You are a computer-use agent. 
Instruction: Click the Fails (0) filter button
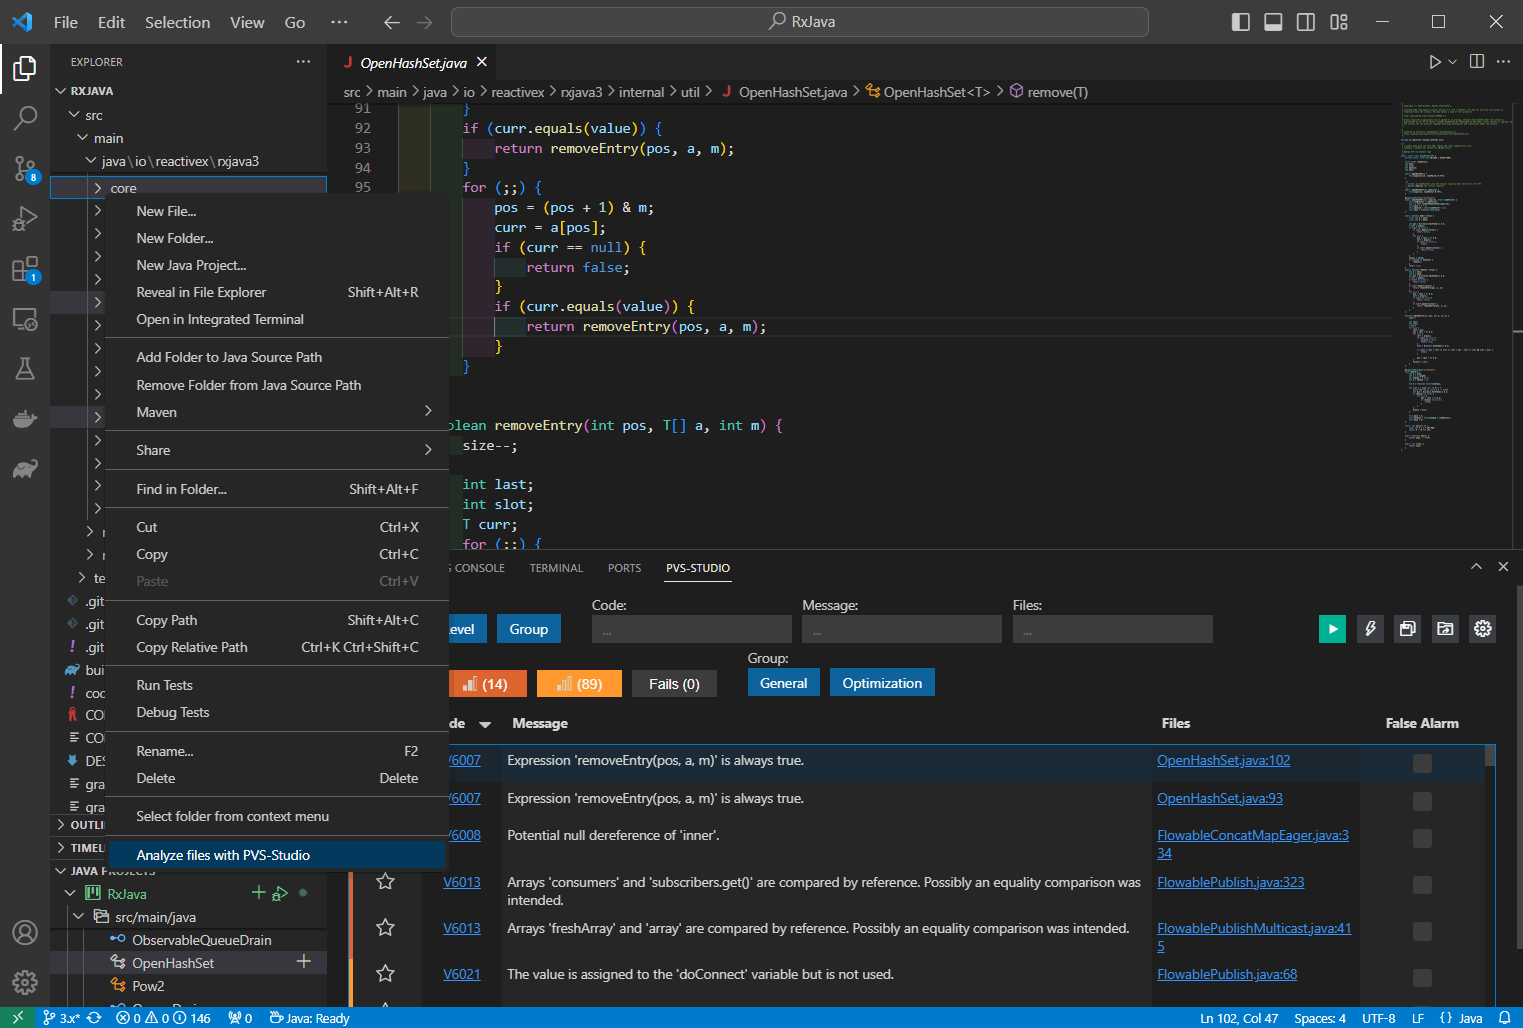[674, 683]
